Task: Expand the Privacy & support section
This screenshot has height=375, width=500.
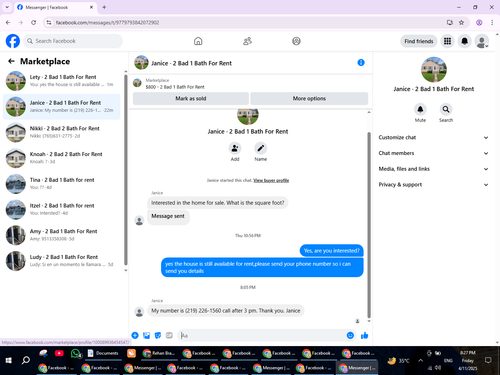Action: tap(433, 184)
